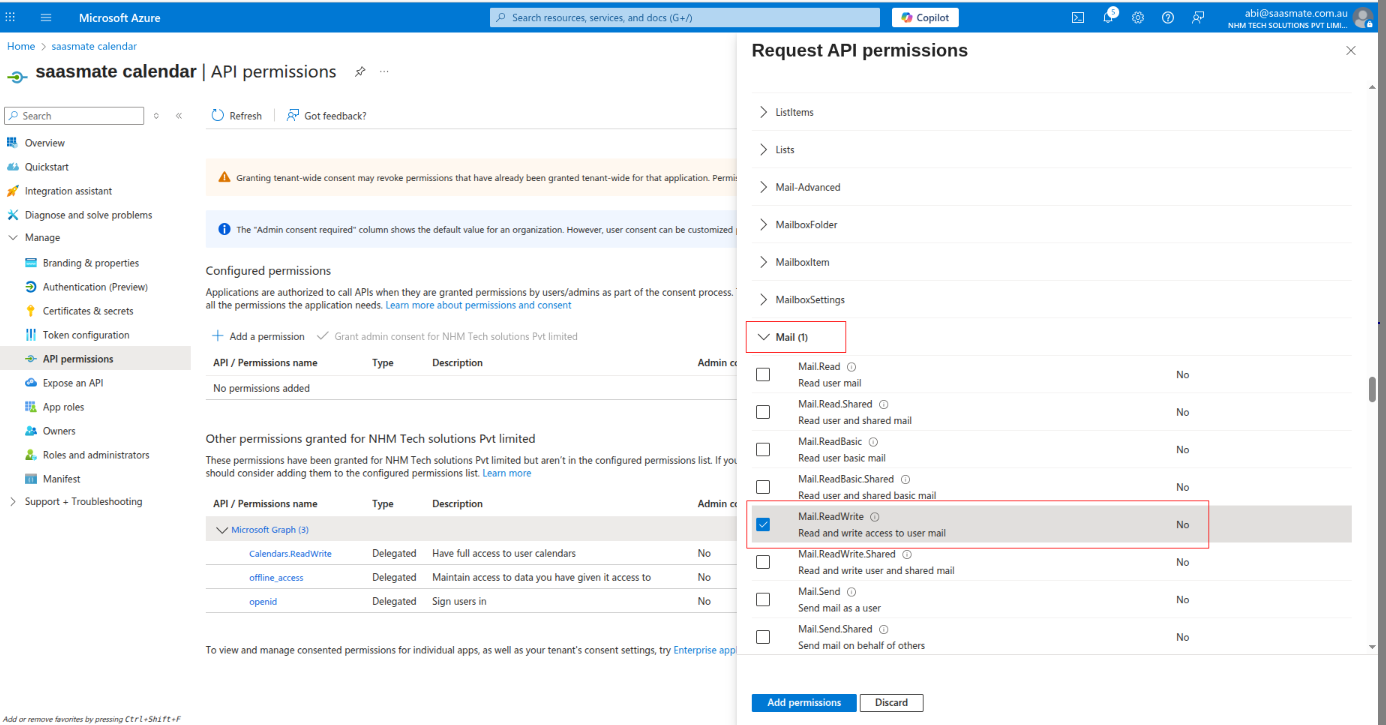The height and width of the screenshot is (725, 1386).
Task: Click the Add permissions button
Action: (x=803, y=703)
